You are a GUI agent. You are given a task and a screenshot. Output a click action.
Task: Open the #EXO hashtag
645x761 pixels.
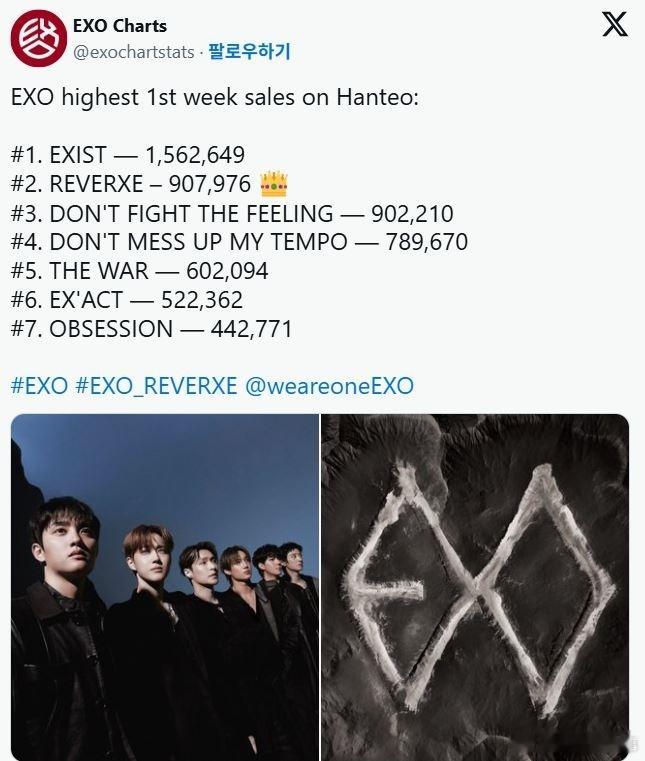coord(39,386)
